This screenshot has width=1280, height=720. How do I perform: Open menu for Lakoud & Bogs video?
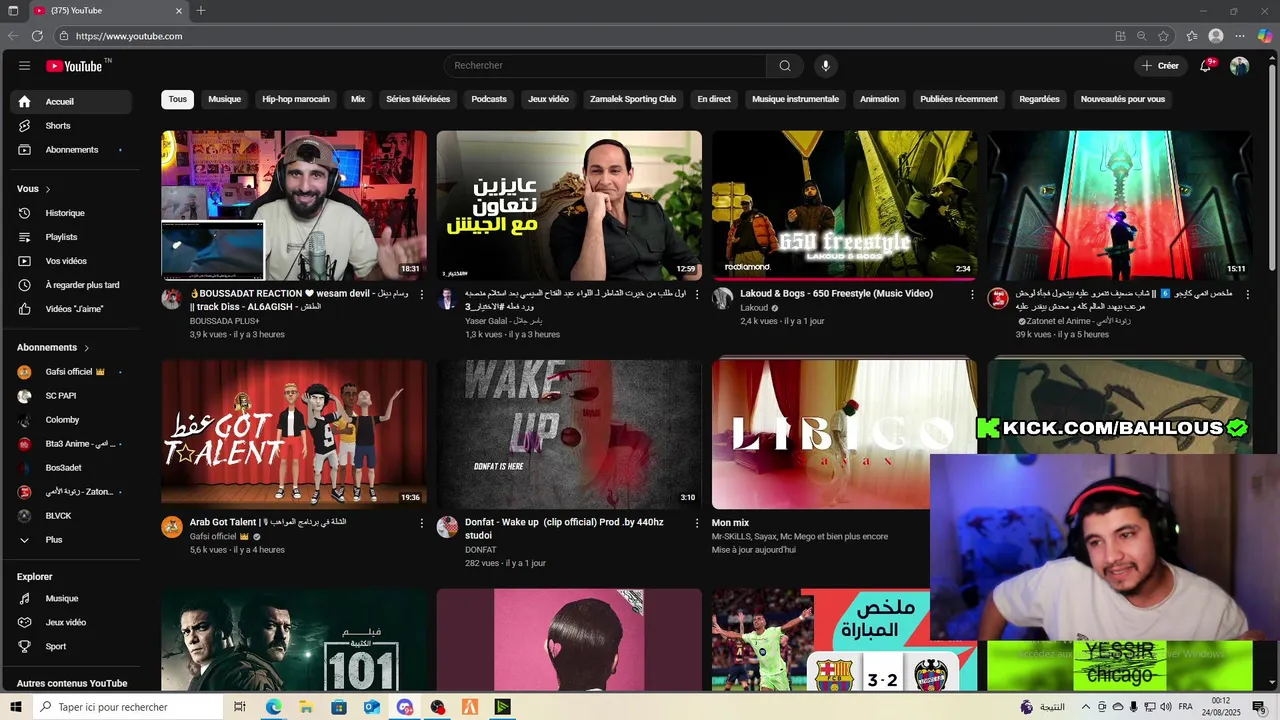pyautogui.click(x=972, y=295)
